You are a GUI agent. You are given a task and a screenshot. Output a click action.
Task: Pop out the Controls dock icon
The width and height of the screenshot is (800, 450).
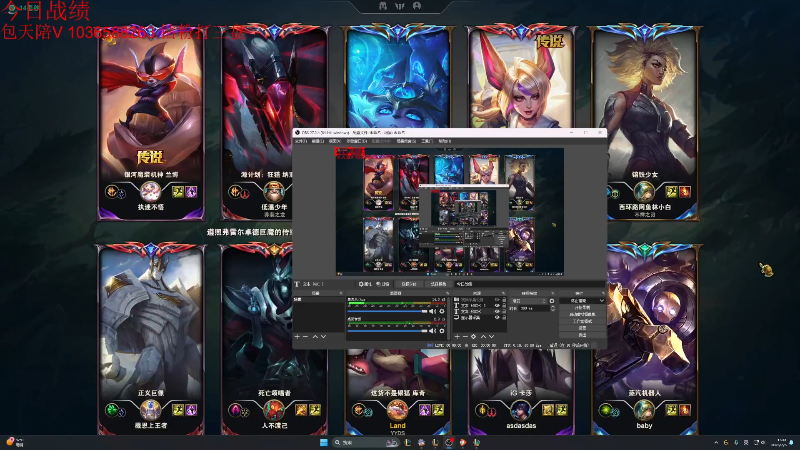pos(605,293)
